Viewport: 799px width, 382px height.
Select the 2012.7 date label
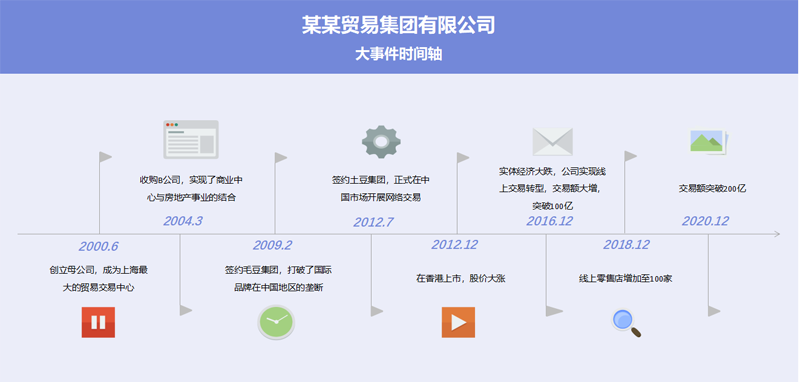tap(374, 222)
